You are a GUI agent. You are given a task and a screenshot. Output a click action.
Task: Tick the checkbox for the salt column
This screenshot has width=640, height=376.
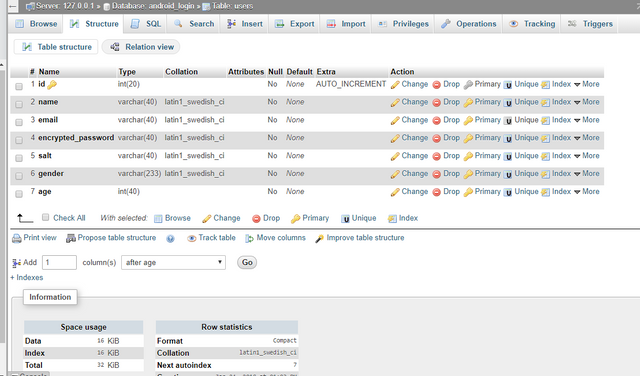coord(19,158)
